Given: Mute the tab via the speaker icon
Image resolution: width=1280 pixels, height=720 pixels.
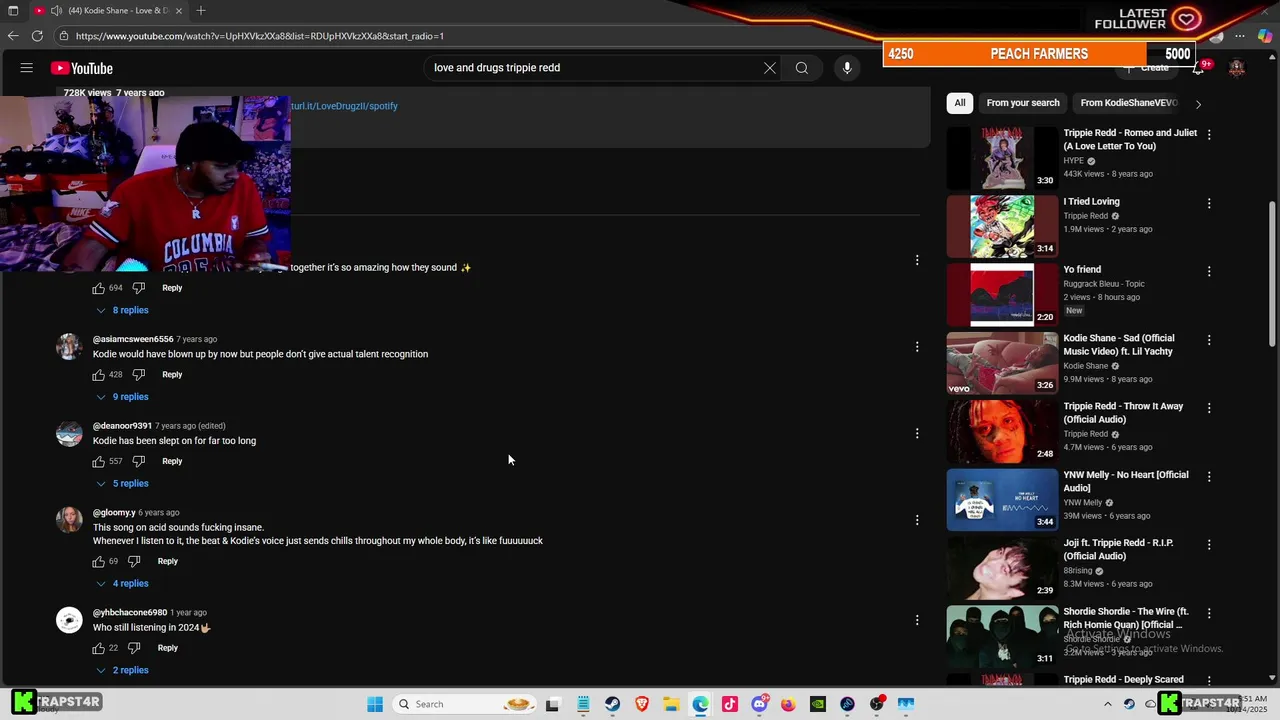Looking at the screenshot, I should [57, 10].
